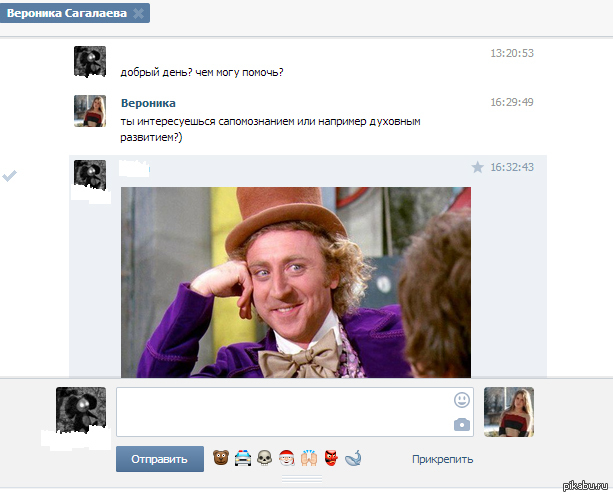Close the Вероника Сагалаева chat tab

(x=139, y=13)
